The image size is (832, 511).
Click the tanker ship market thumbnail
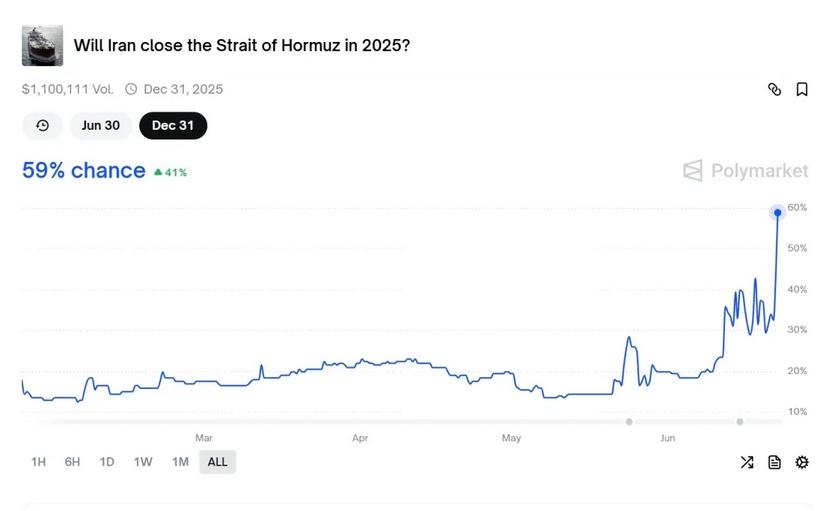tap(42, 46)
